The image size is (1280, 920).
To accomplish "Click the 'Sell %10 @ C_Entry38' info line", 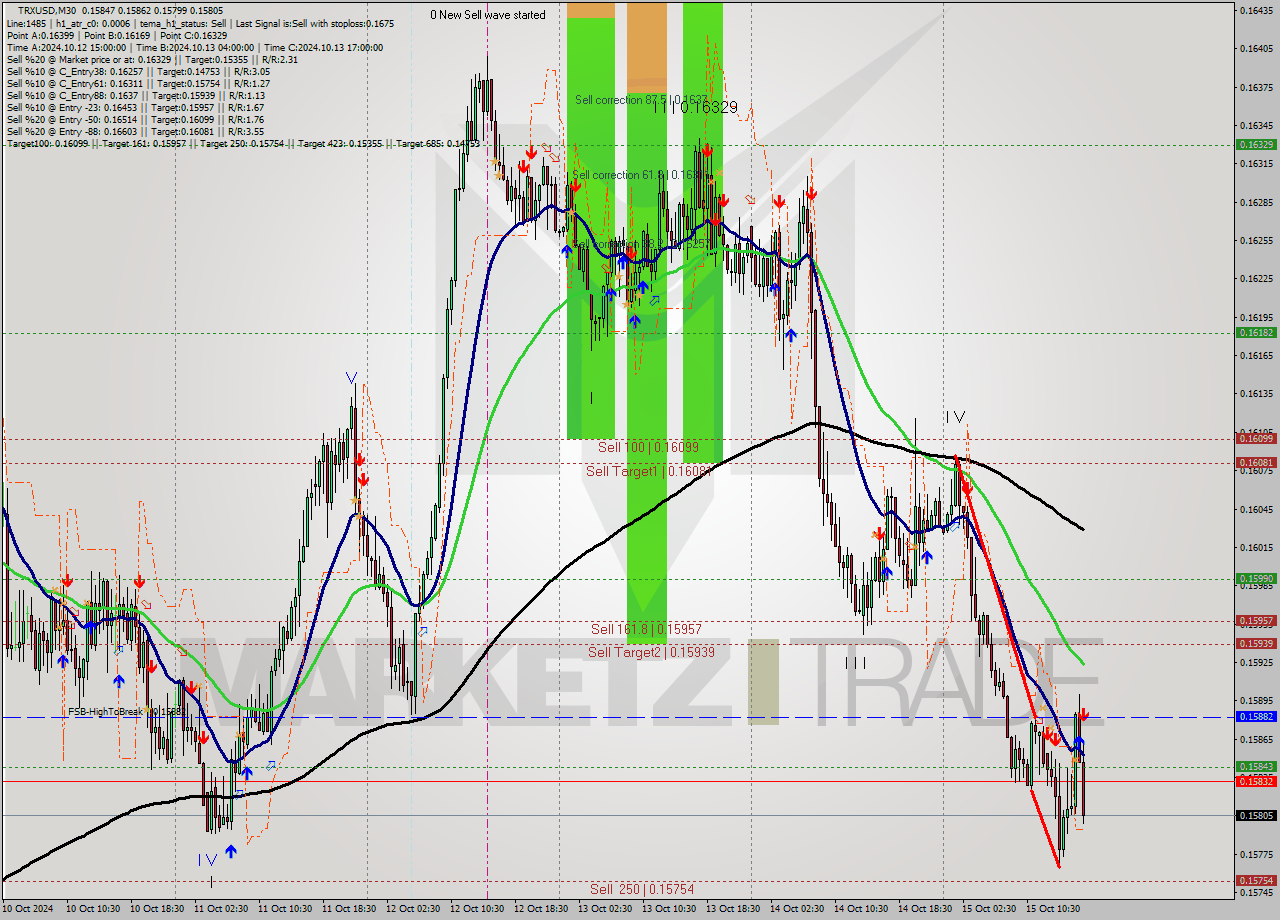I will tap(138, 71).
